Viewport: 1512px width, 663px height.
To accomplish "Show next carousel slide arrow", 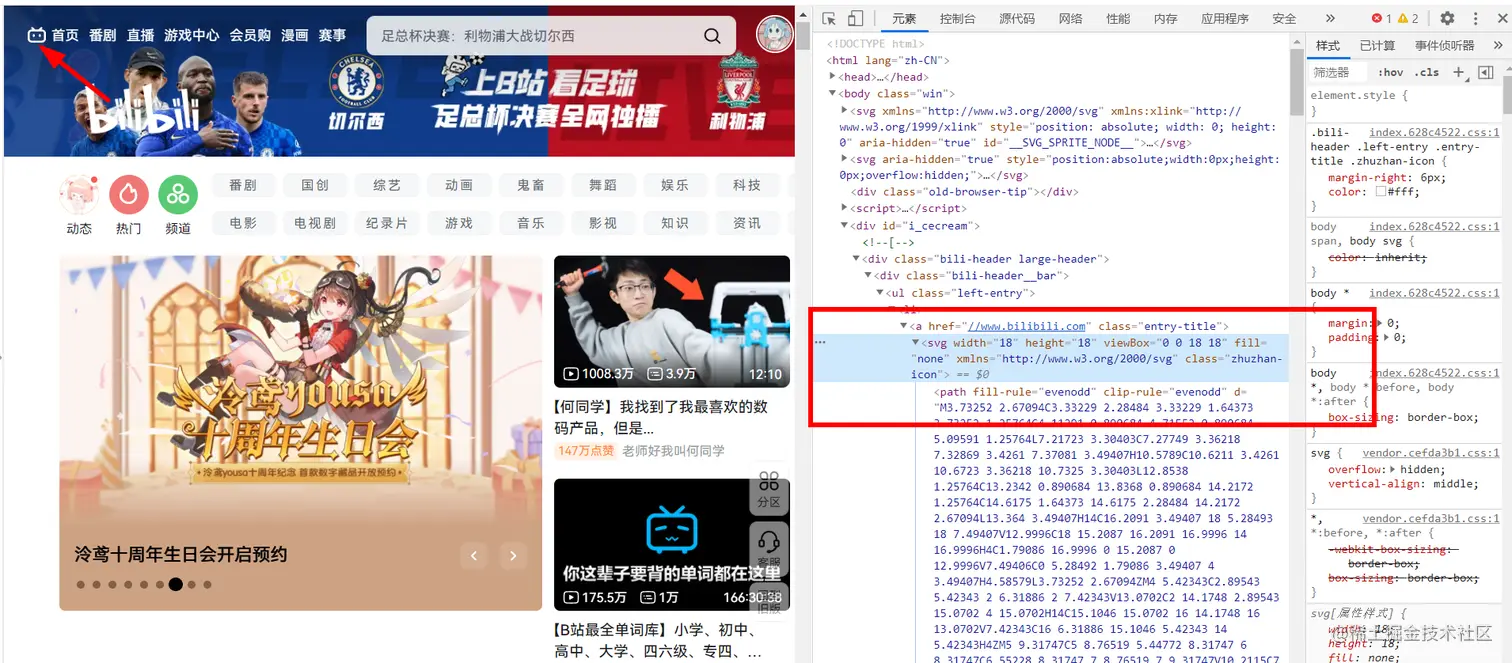I will pyautogui.click(x=513, y=556).
